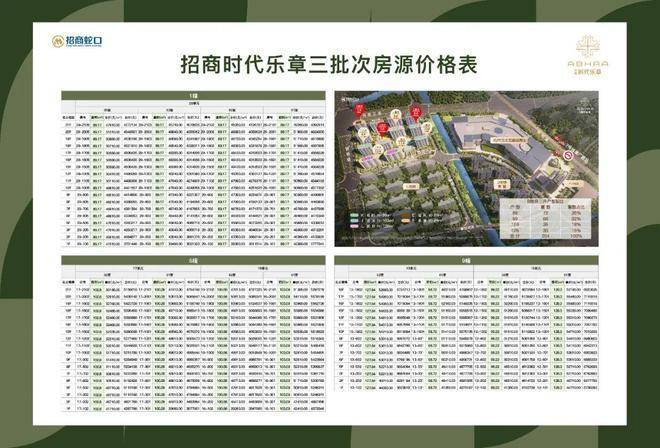Viewport: 660px width, 448px height.
Task: Select the red map pin beside the left white markers
Action: click(383, 129)
